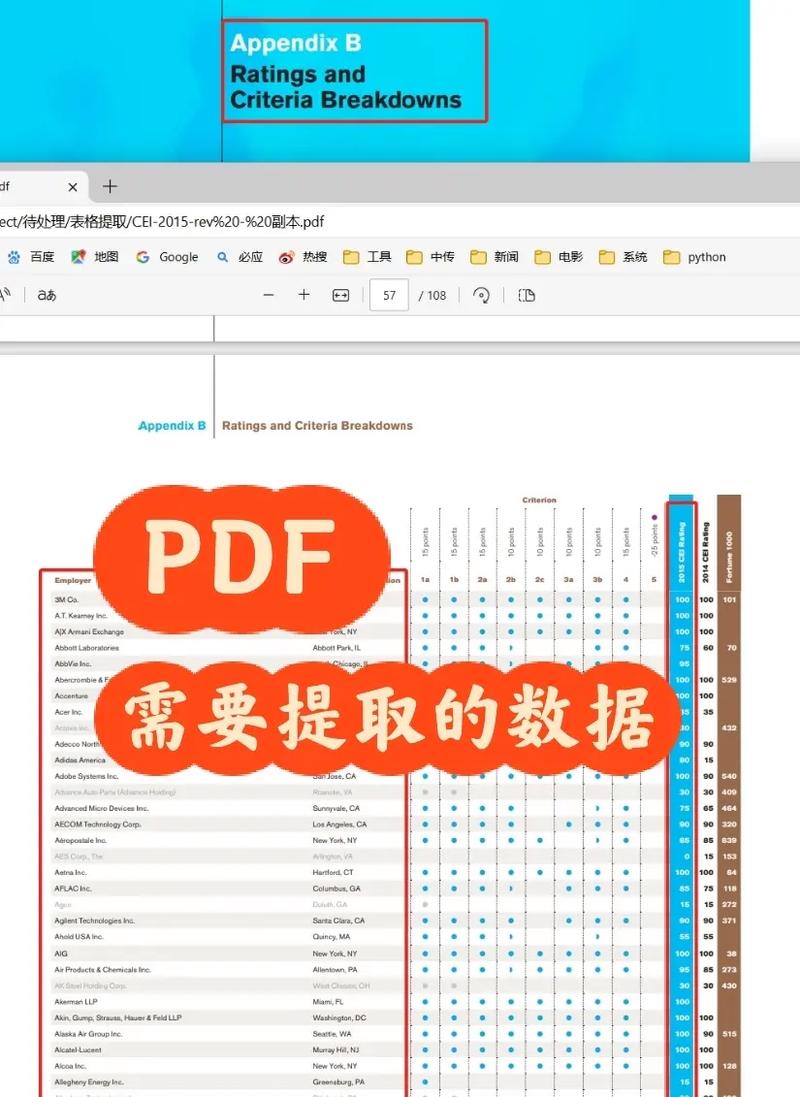Click the 'Ahold USA Inc.' employer row
The height and width of the screenshot is (1097, 800).
click(79, 937)
